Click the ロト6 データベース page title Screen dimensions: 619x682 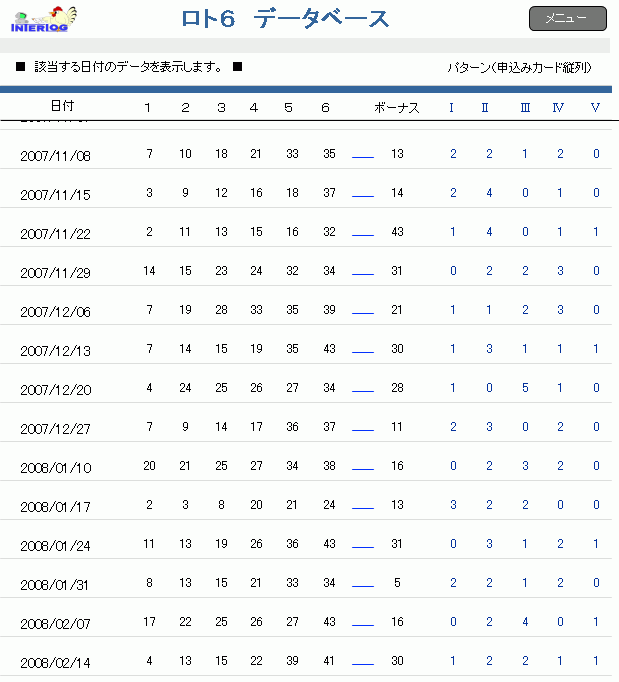[x=285, y=19]
